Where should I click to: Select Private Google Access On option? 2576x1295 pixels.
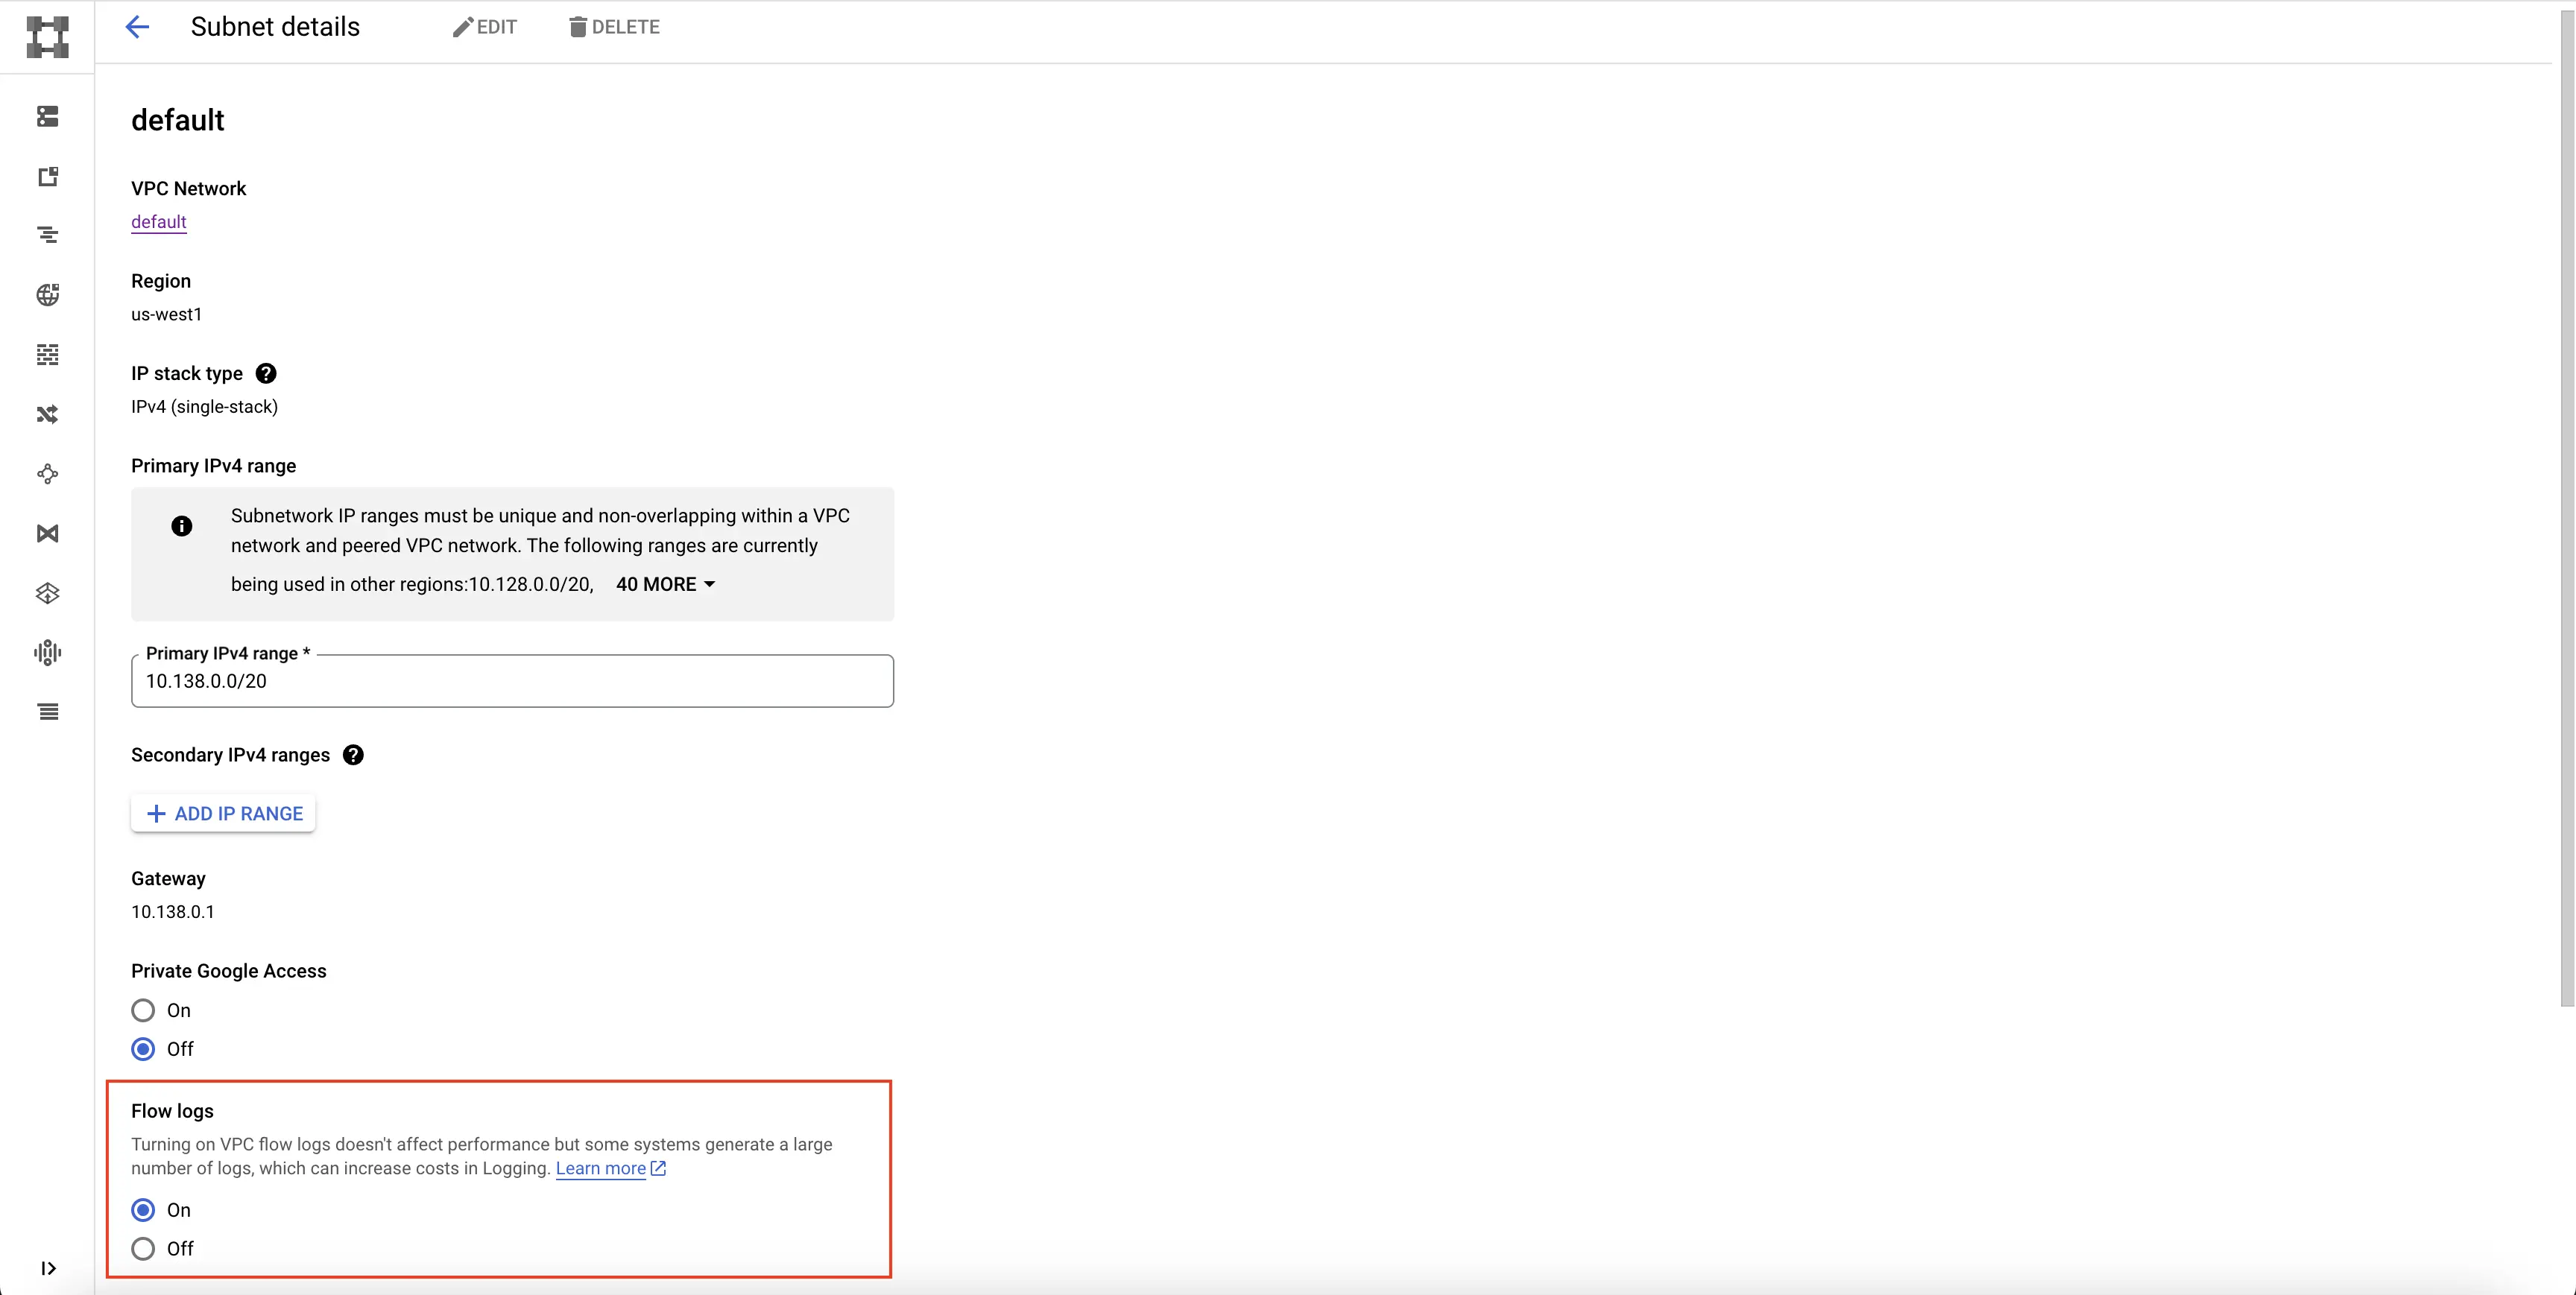point(144,1009)
